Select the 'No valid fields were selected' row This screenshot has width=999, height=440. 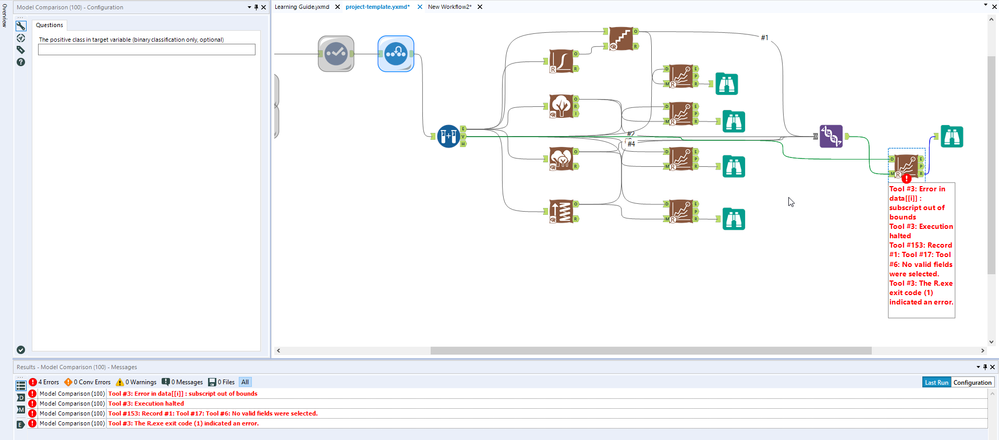click(x=510, y=413)
